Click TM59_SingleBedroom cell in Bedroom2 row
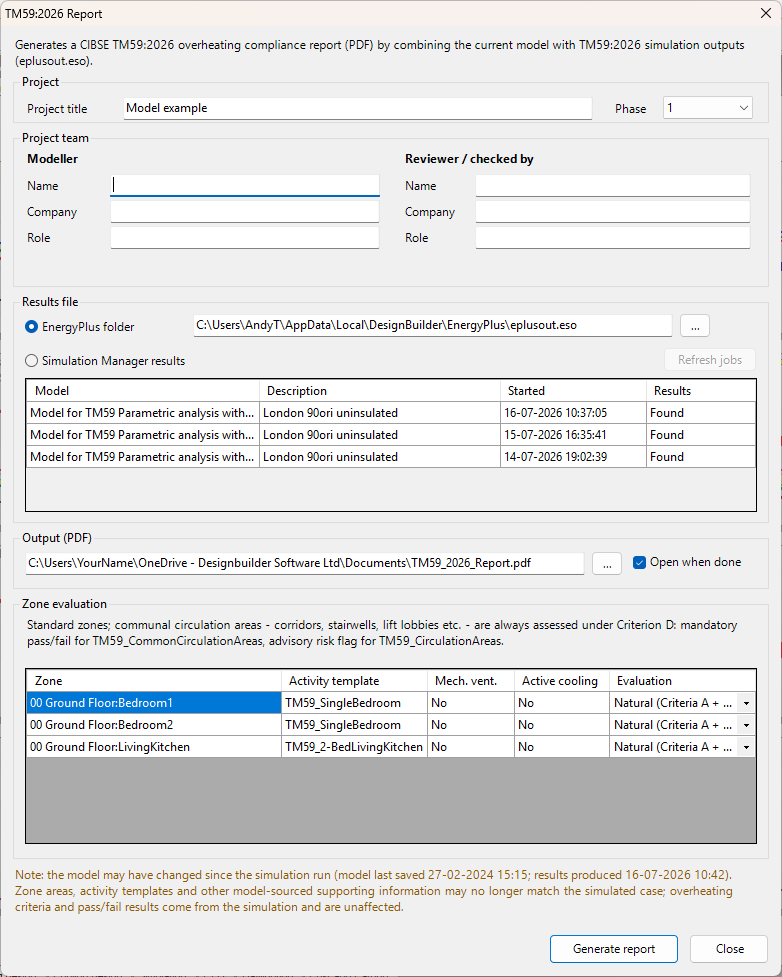The image size is (782, 977). (354, 725)
